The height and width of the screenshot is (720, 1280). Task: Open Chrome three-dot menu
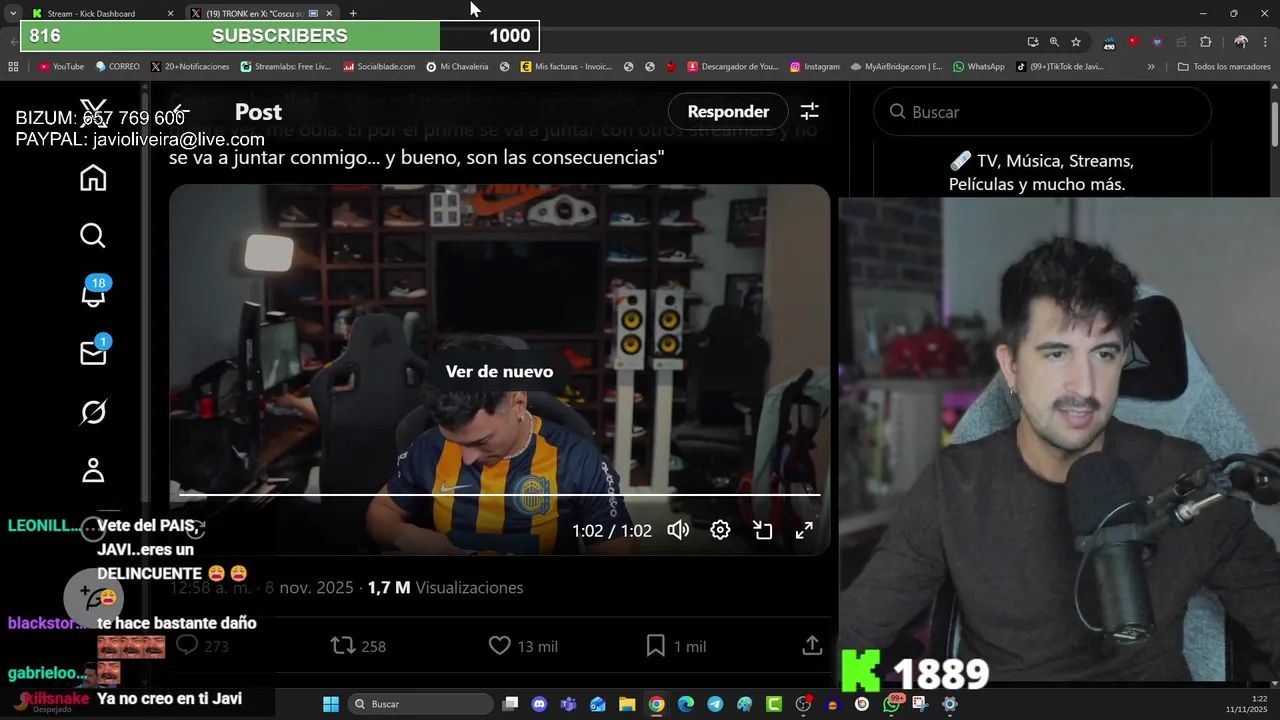(1267, 42)
